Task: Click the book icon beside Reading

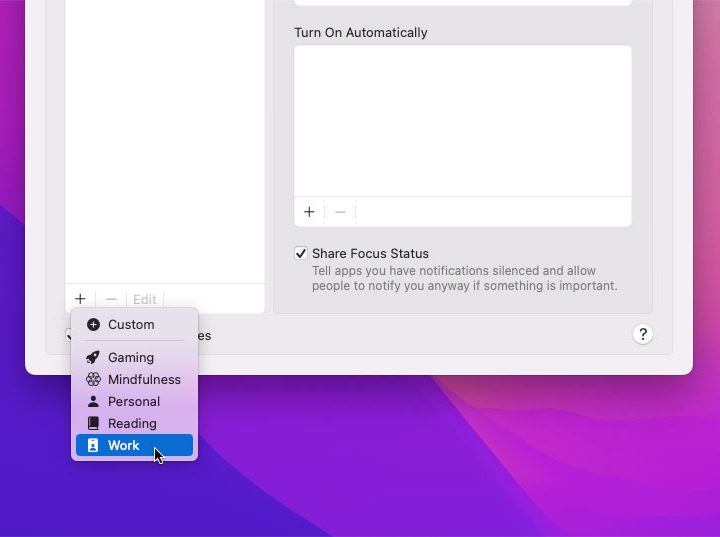Action: pyautogui.click(x=93, y=423)
